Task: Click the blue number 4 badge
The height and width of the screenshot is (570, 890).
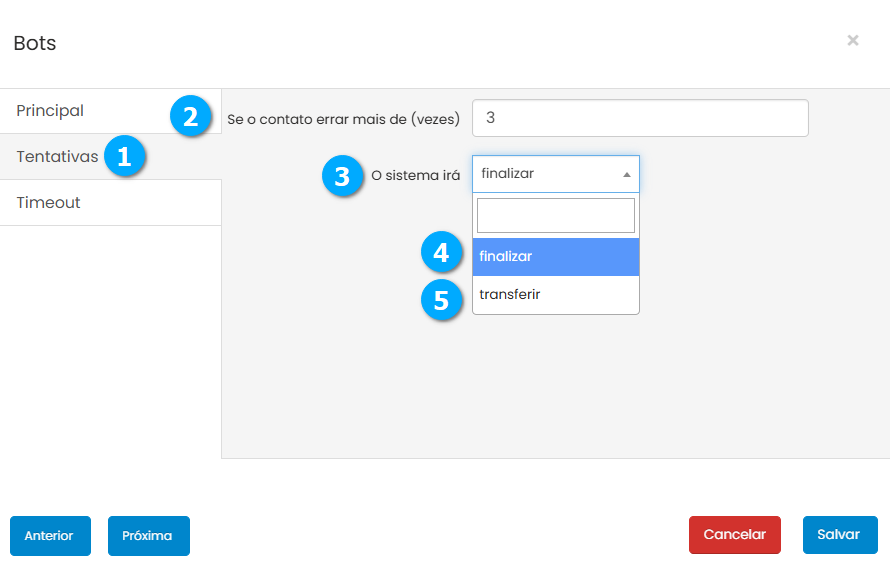Action: tap(441, 255)
